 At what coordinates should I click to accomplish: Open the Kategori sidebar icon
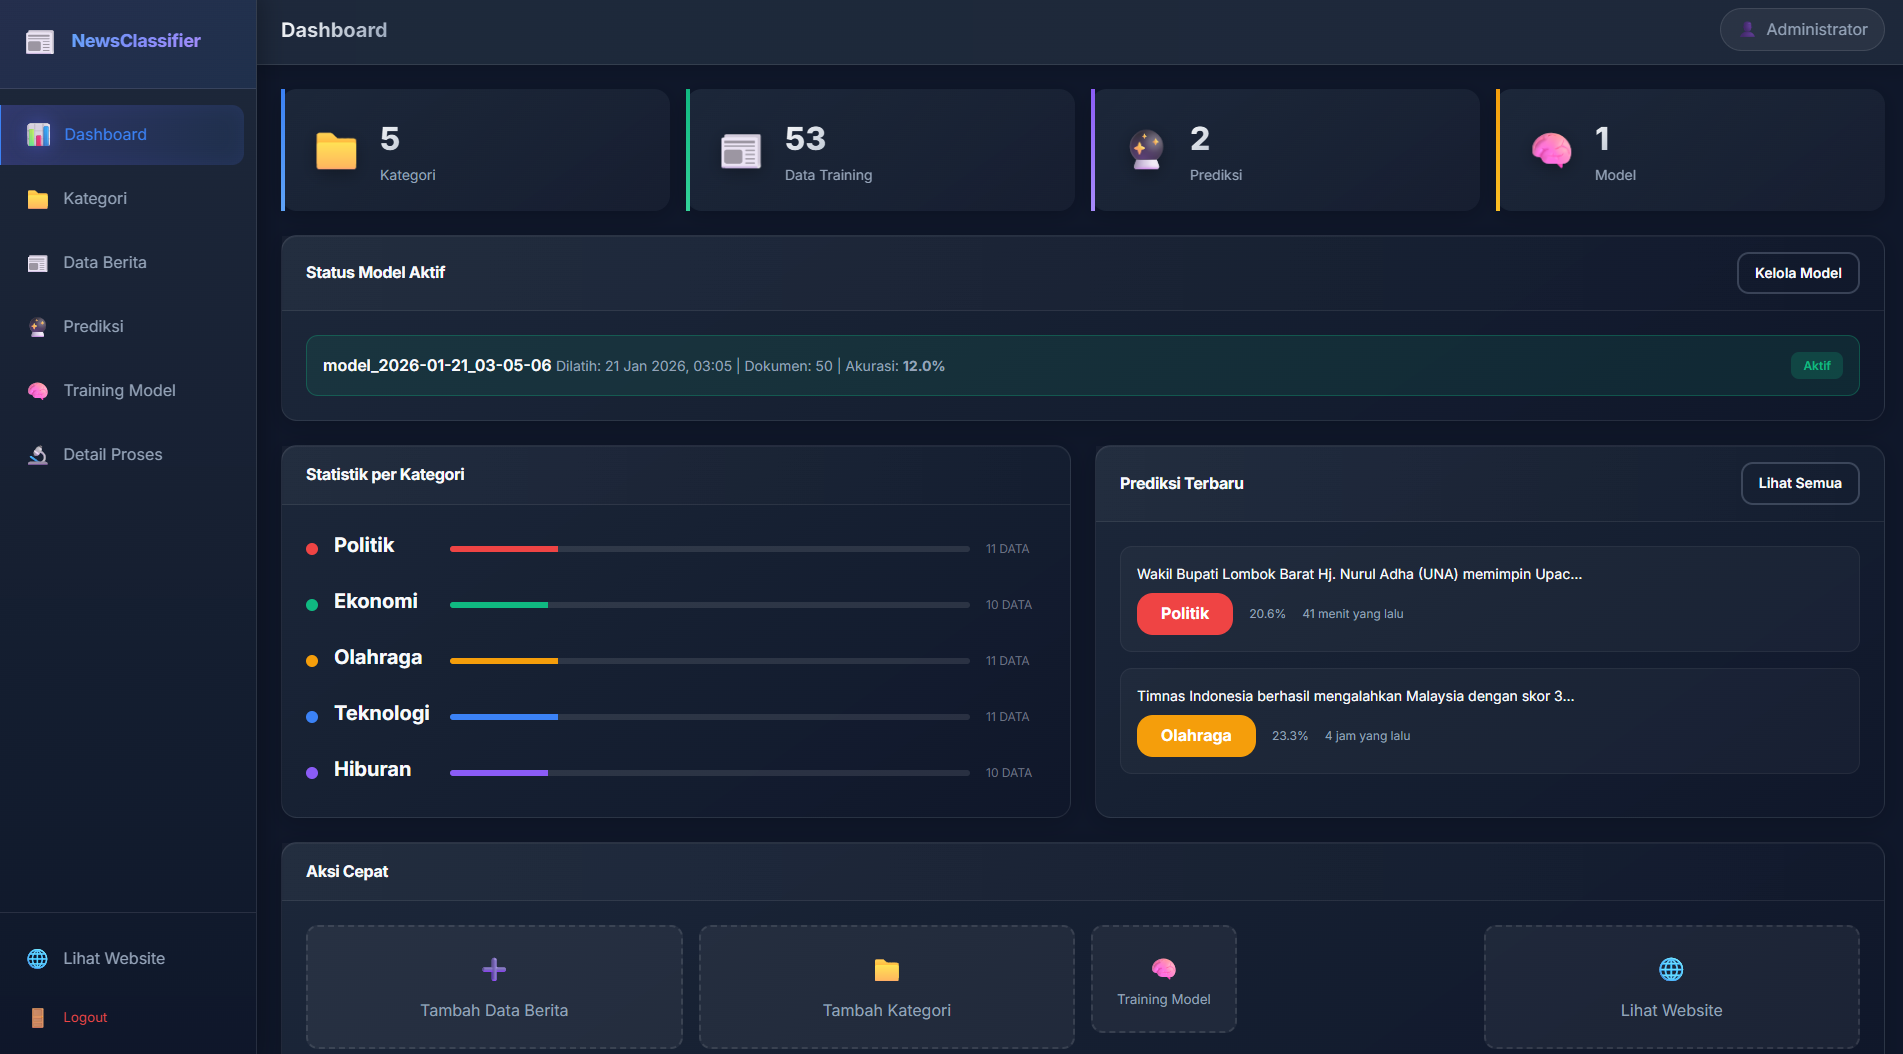[37, 198]
